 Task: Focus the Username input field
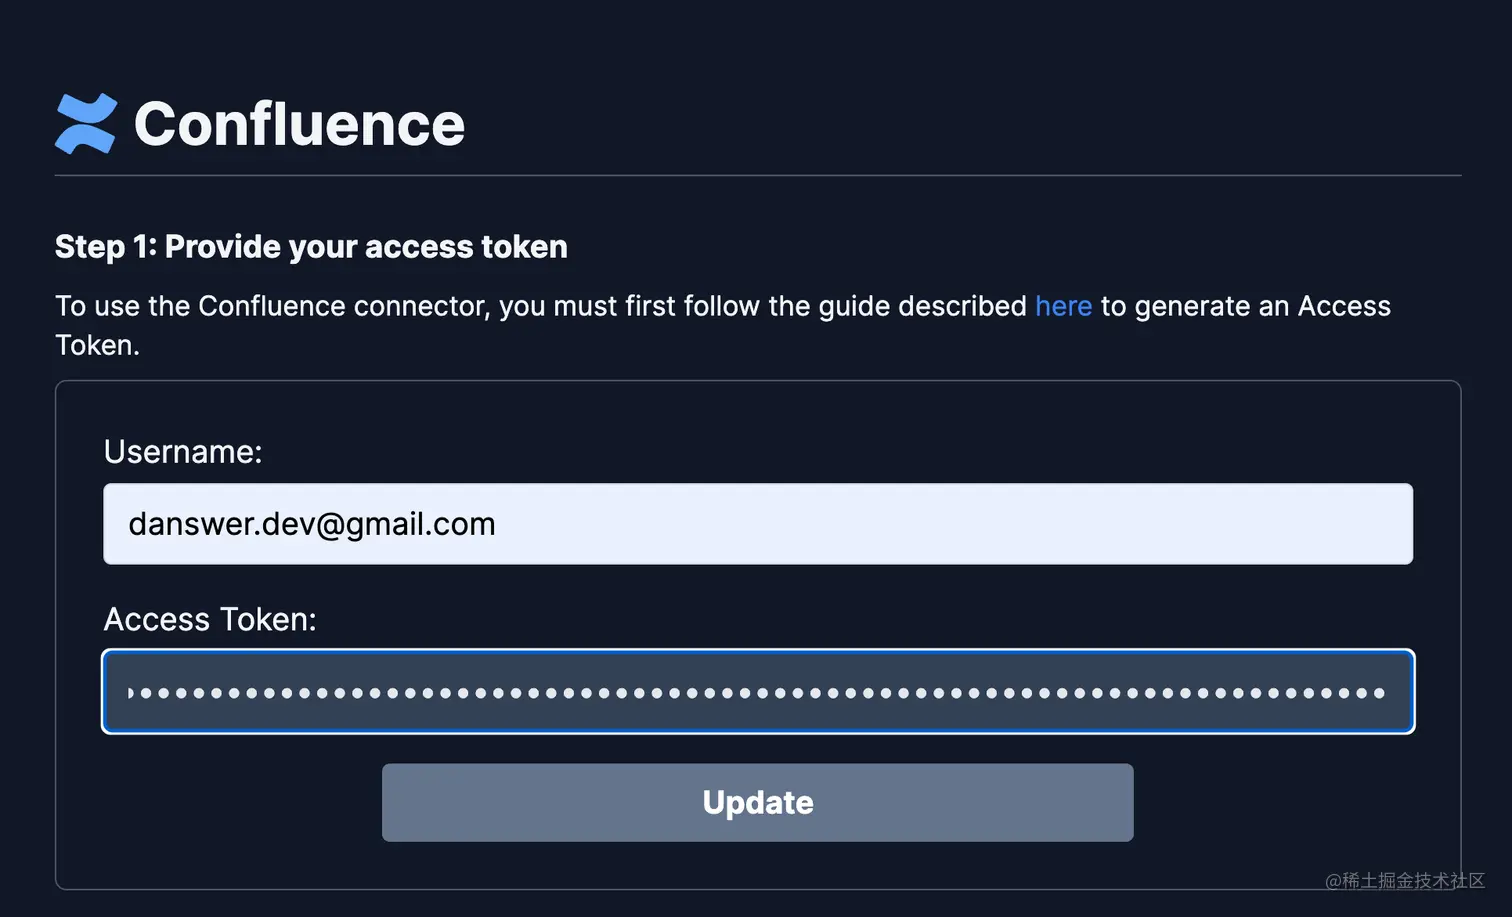click(758, 524)
